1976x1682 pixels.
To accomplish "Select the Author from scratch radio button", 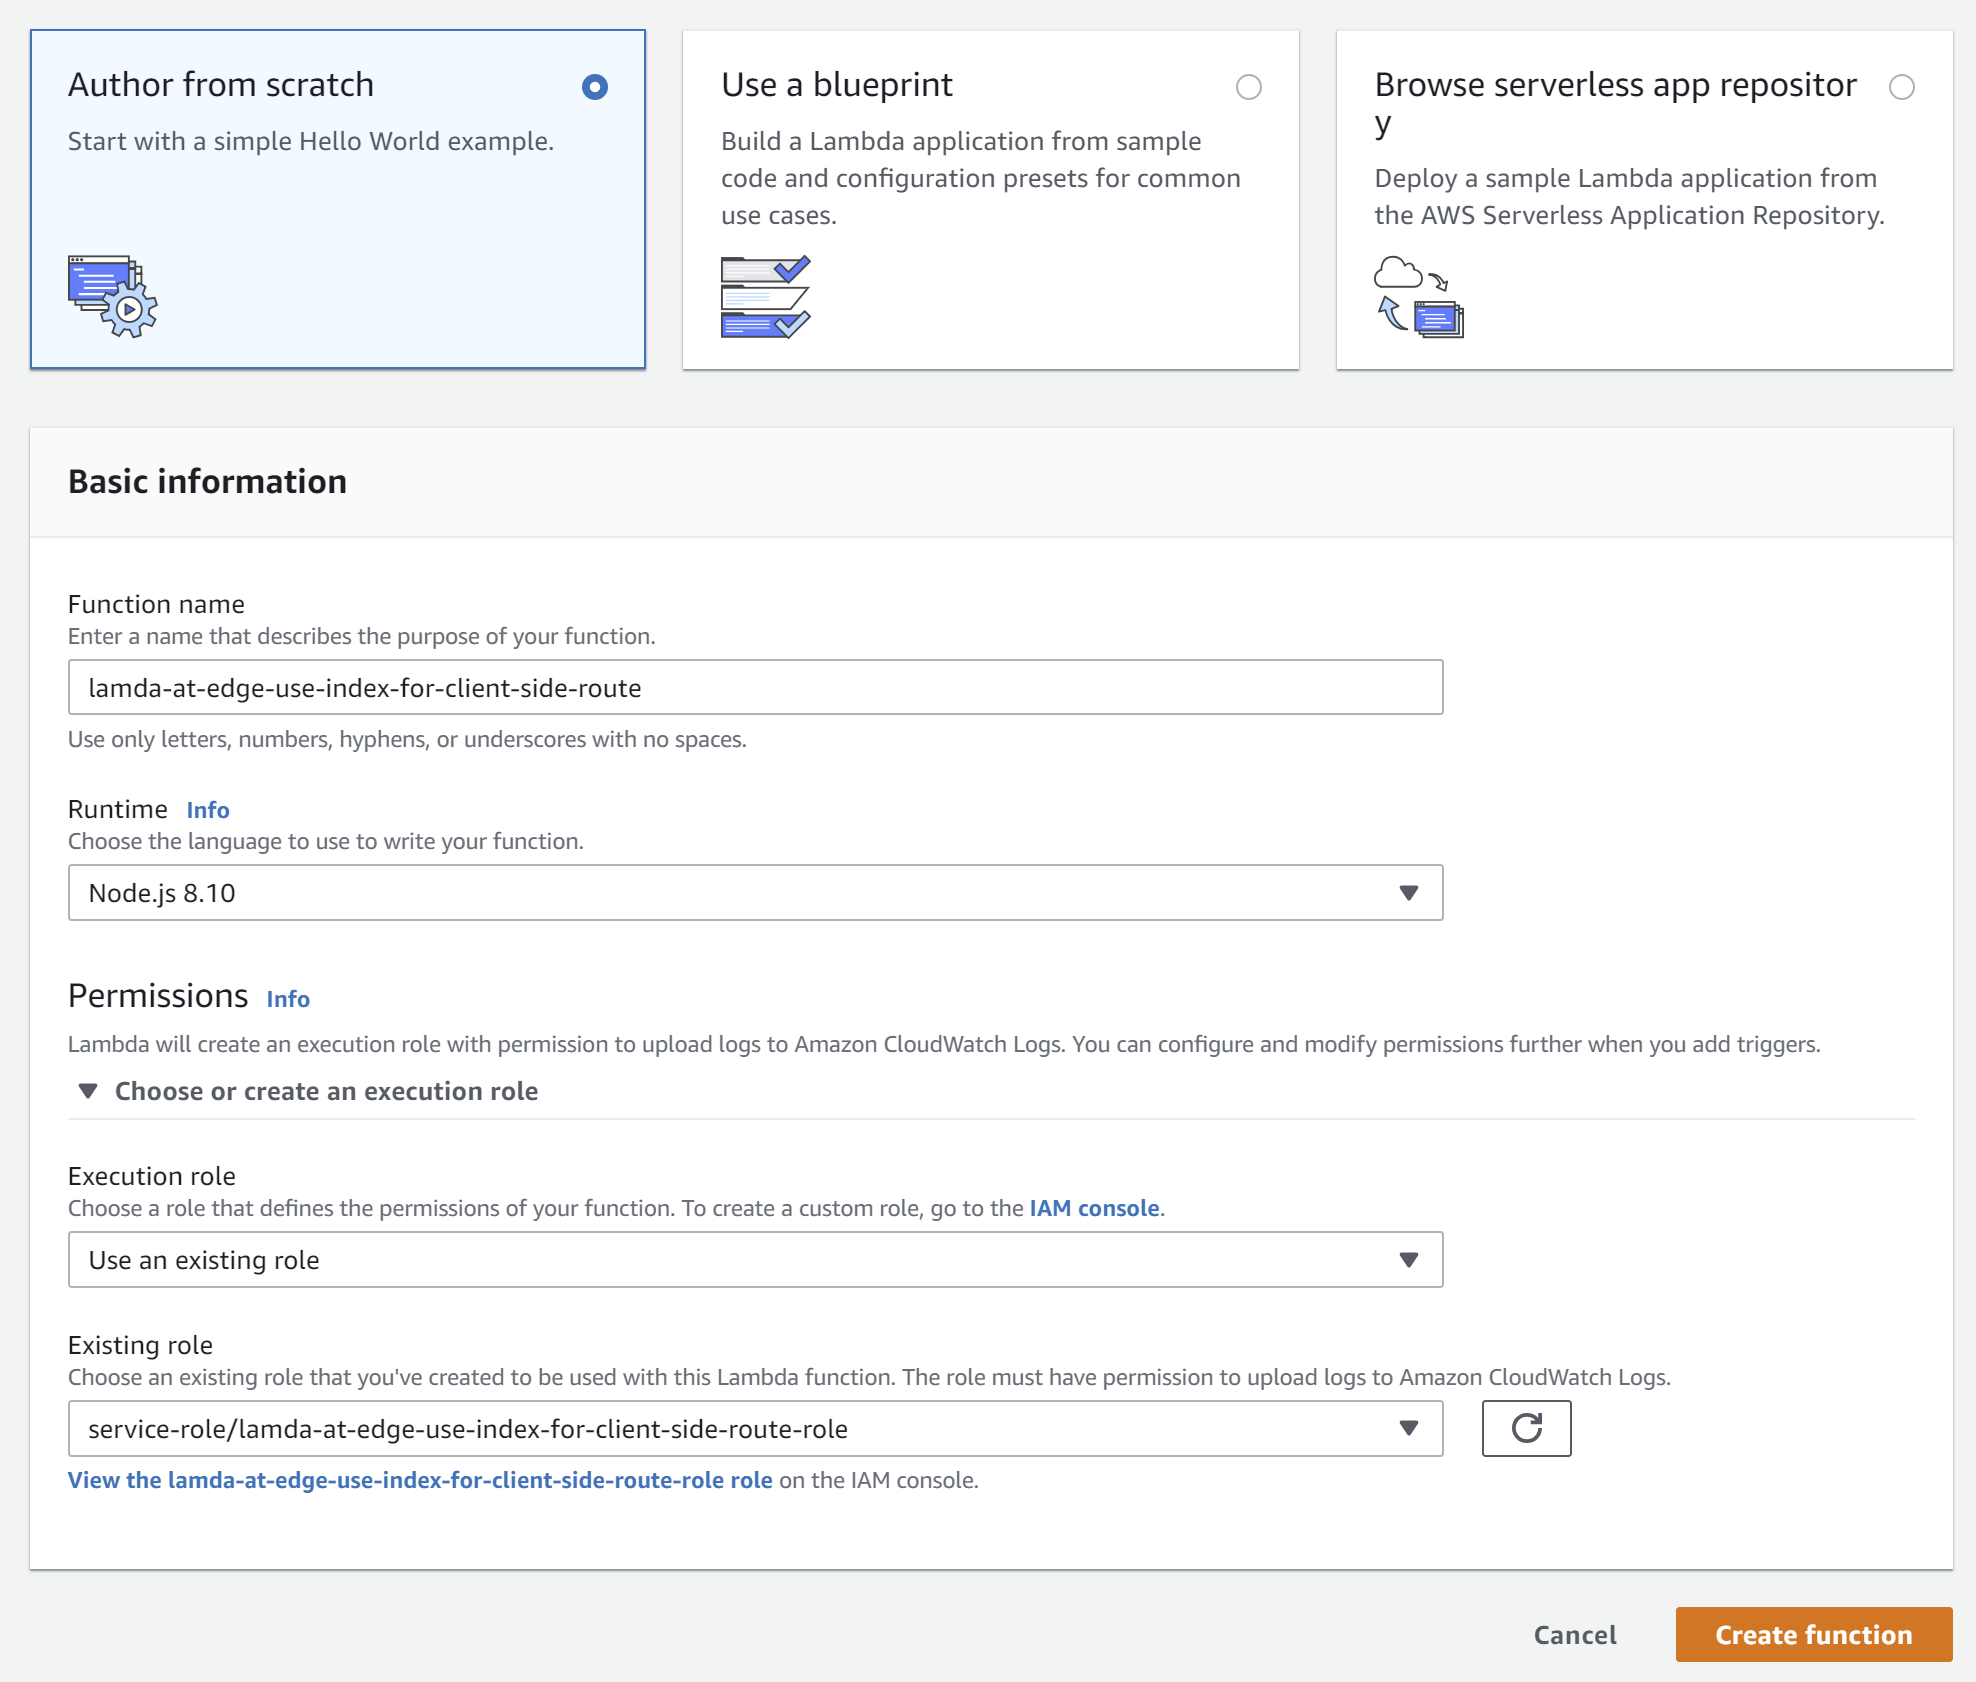I will [595, 87].
